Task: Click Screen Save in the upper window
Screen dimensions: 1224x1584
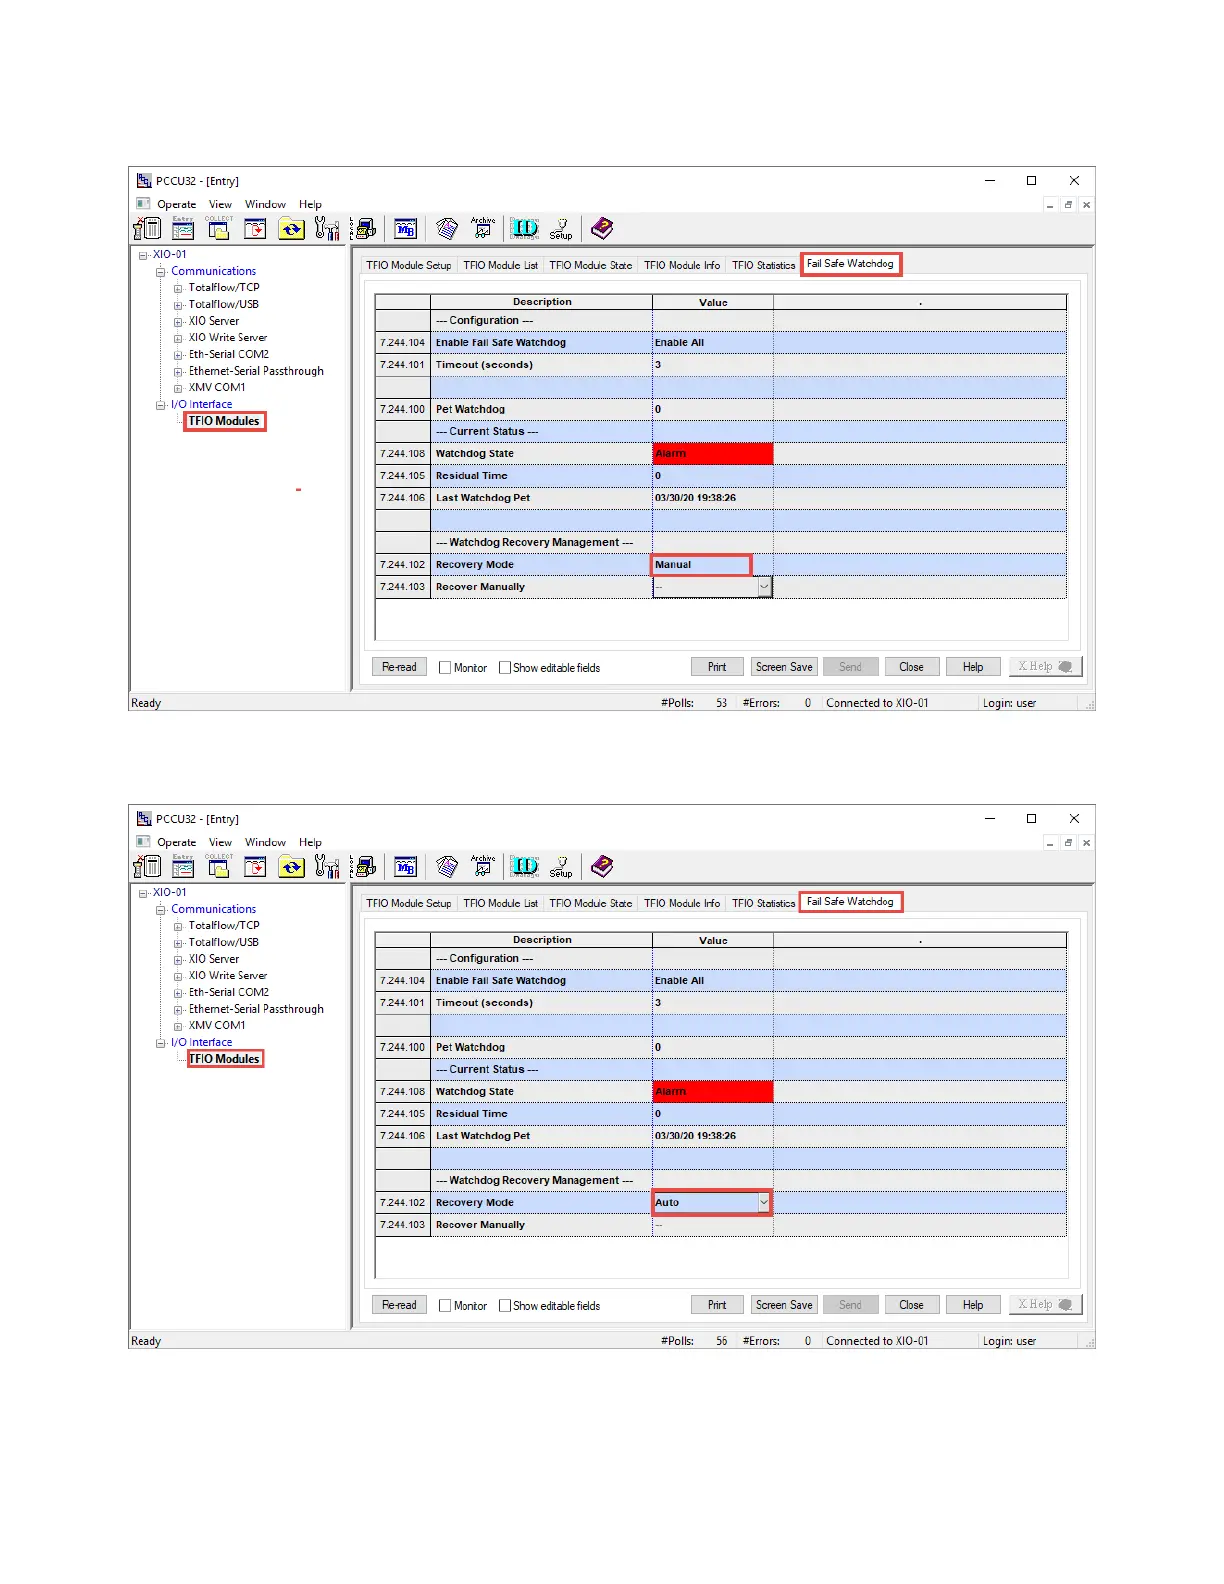Action: (784, 667)
